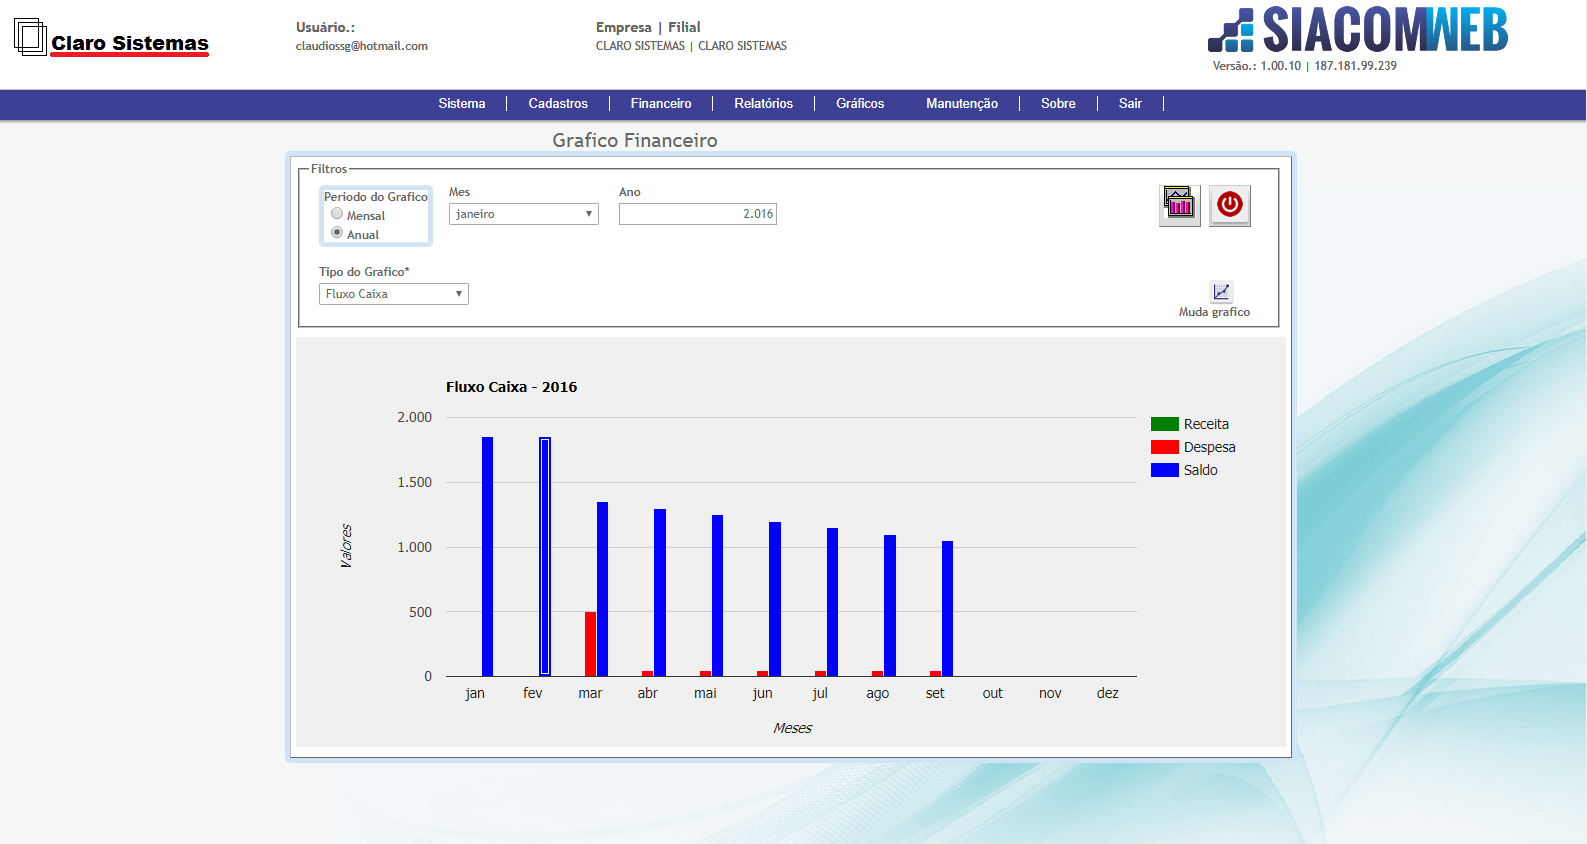Viewport: 1587px width, 844px height.
Task: Click the version text 1.00.10
Action: [1281, 66]
